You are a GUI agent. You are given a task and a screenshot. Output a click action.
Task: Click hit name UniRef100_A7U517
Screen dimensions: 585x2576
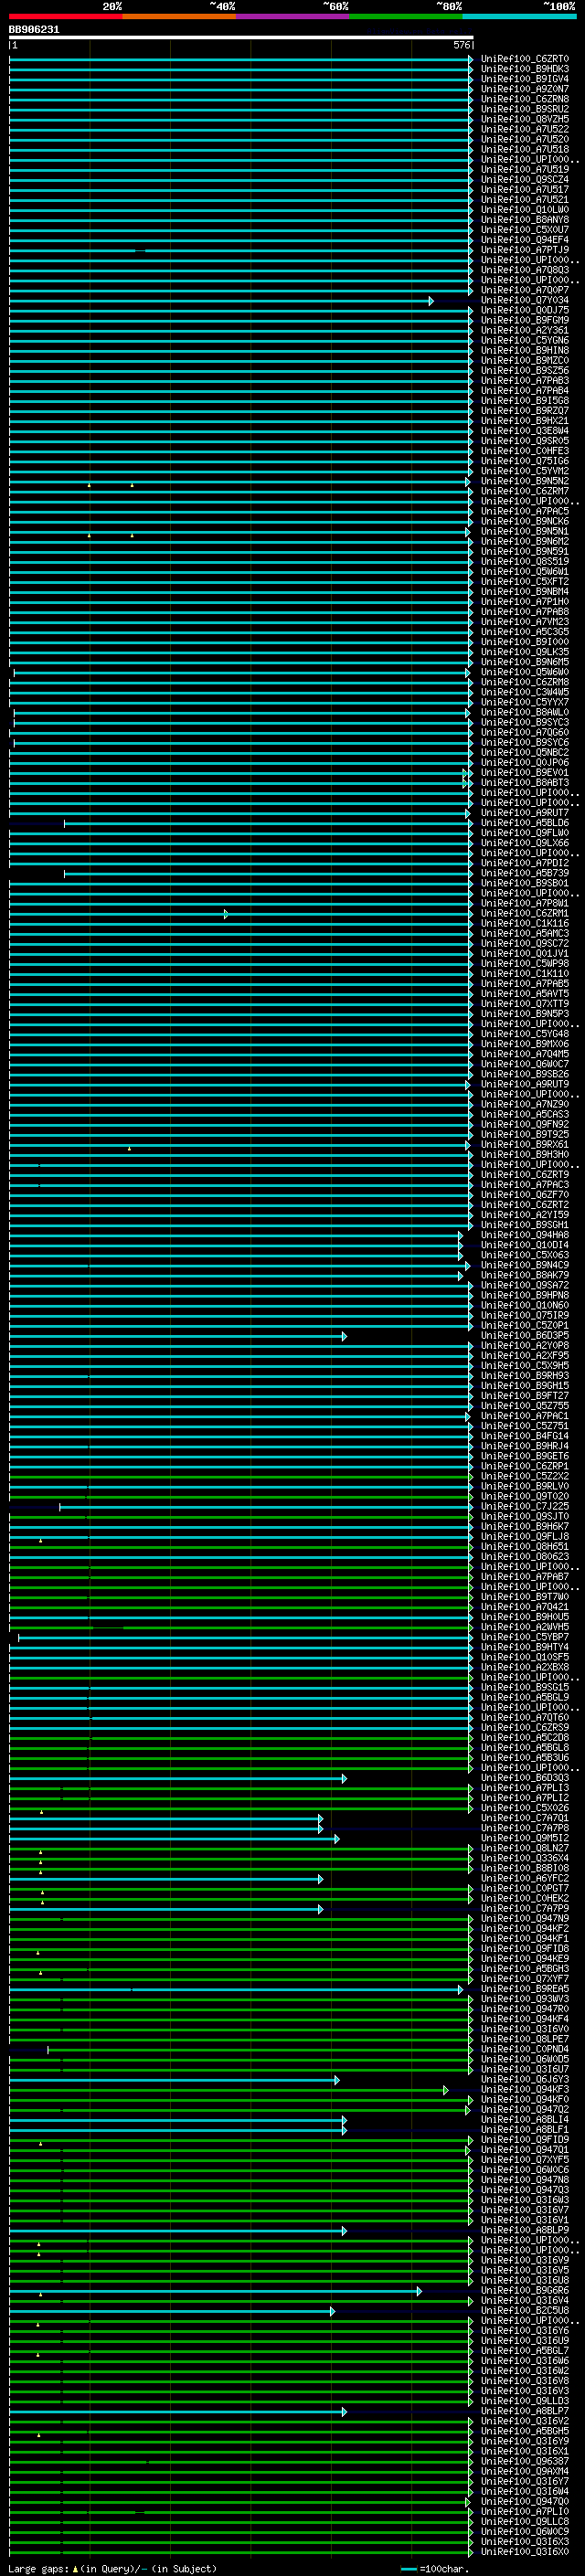coord(525,189)
